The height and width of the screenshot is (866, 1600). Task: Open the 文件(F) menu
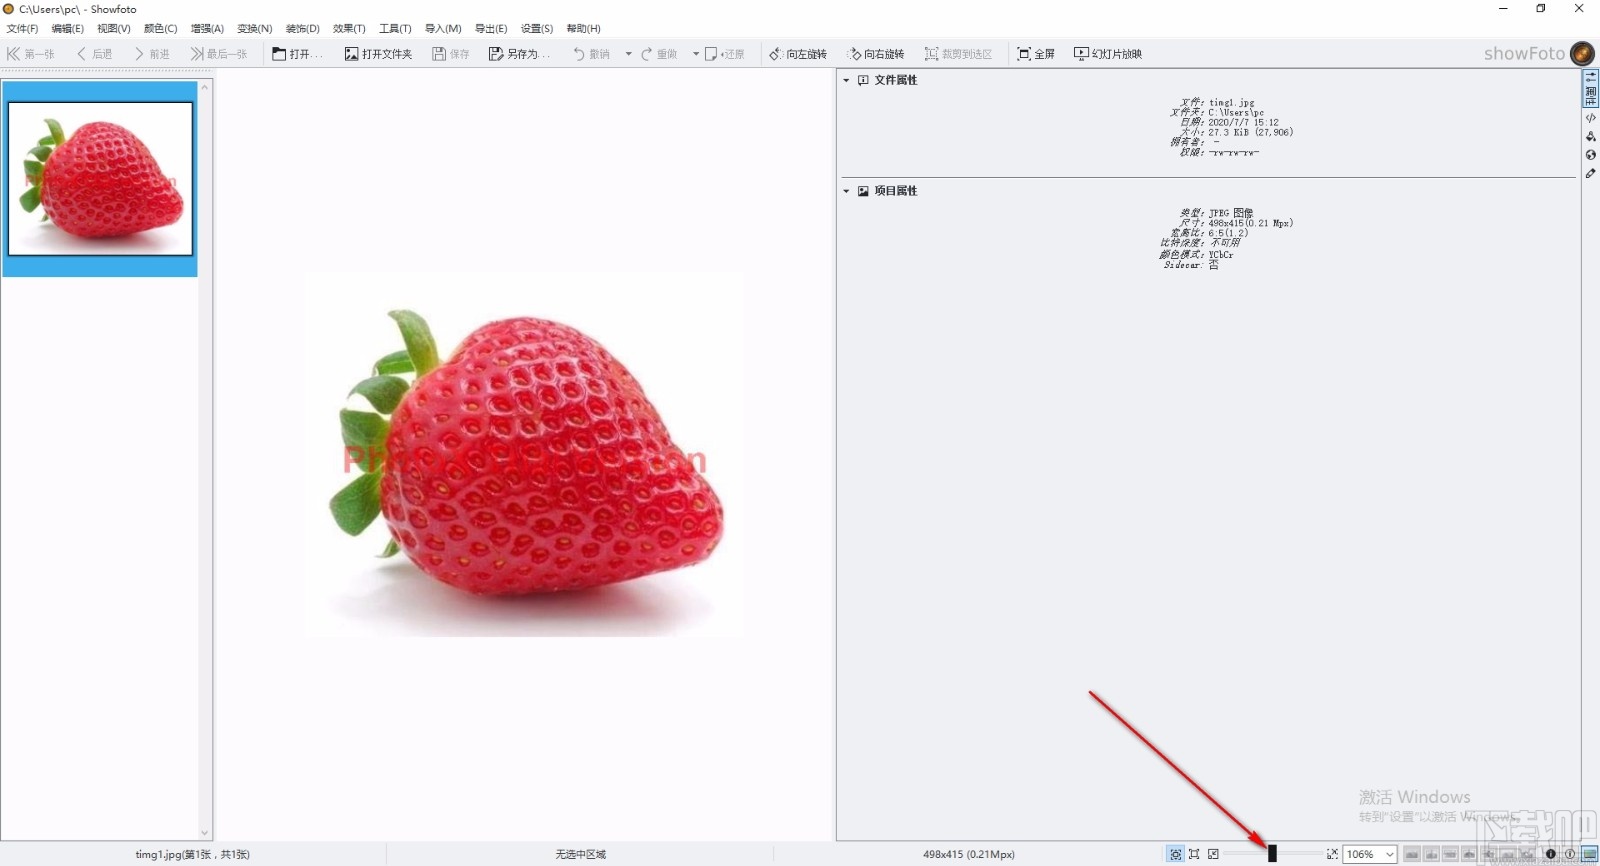(x=22, y=28)
